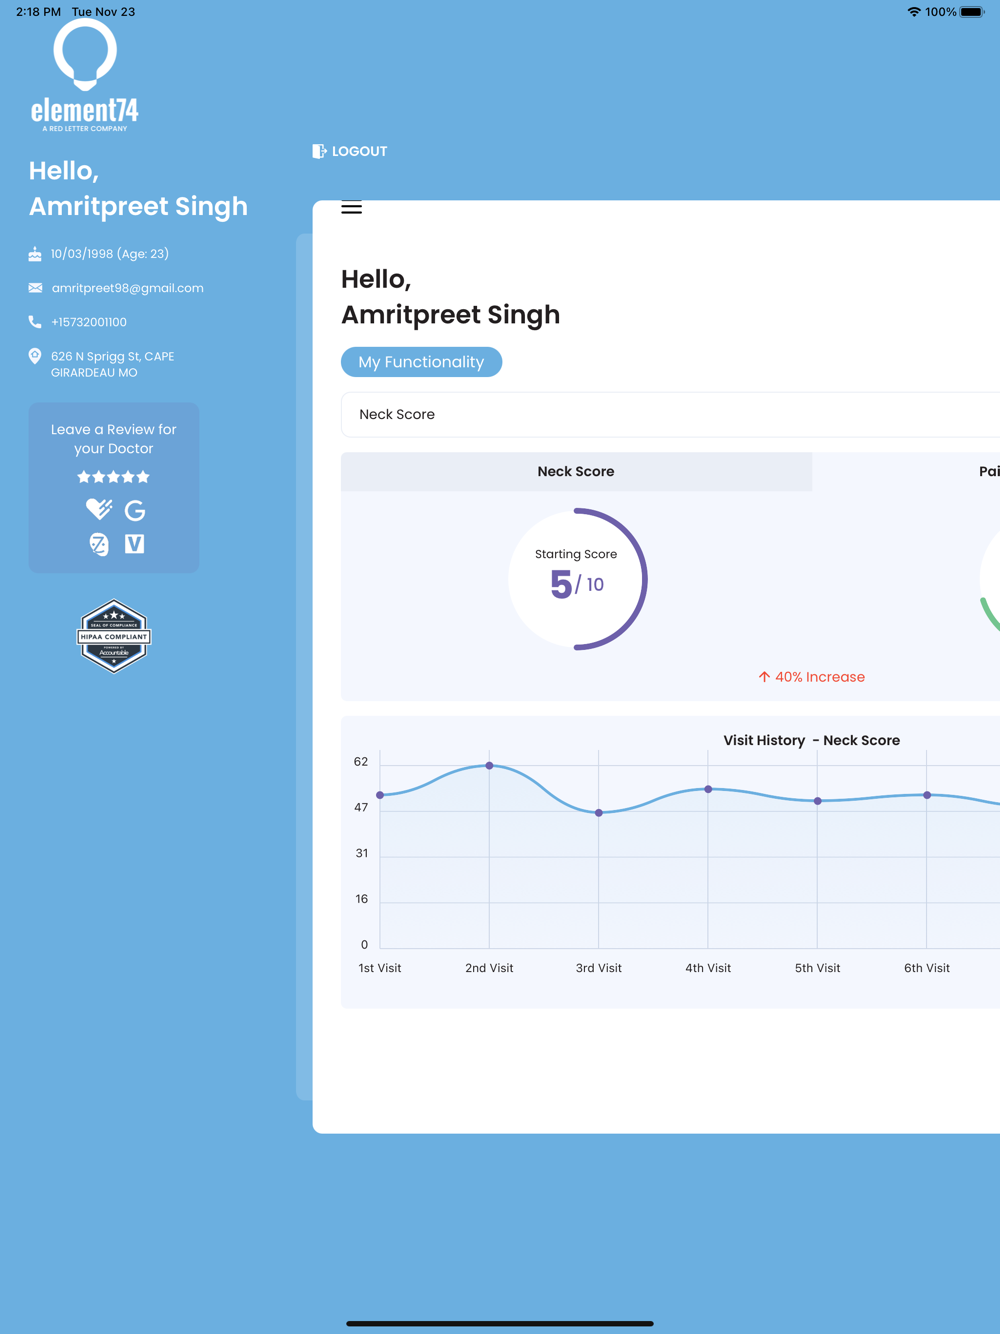Click the '5th Visit' axis label

[818, 968]
